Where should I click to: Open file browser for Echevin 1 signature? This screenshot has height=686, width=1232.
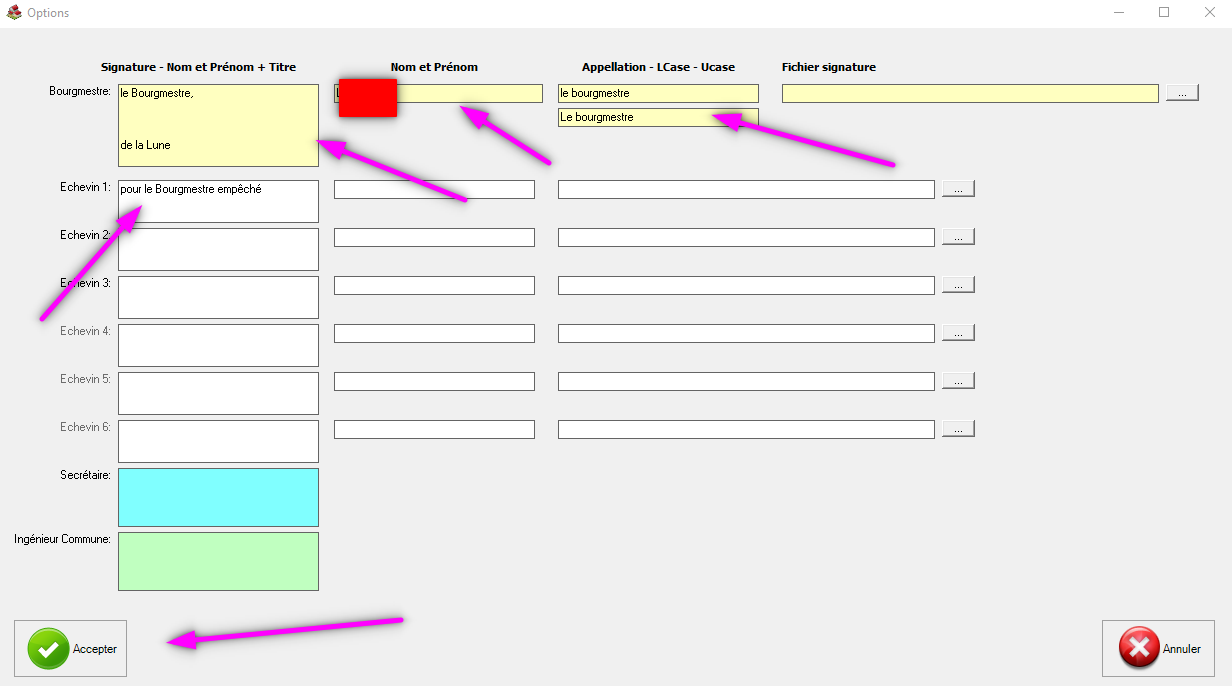[957, 189]
